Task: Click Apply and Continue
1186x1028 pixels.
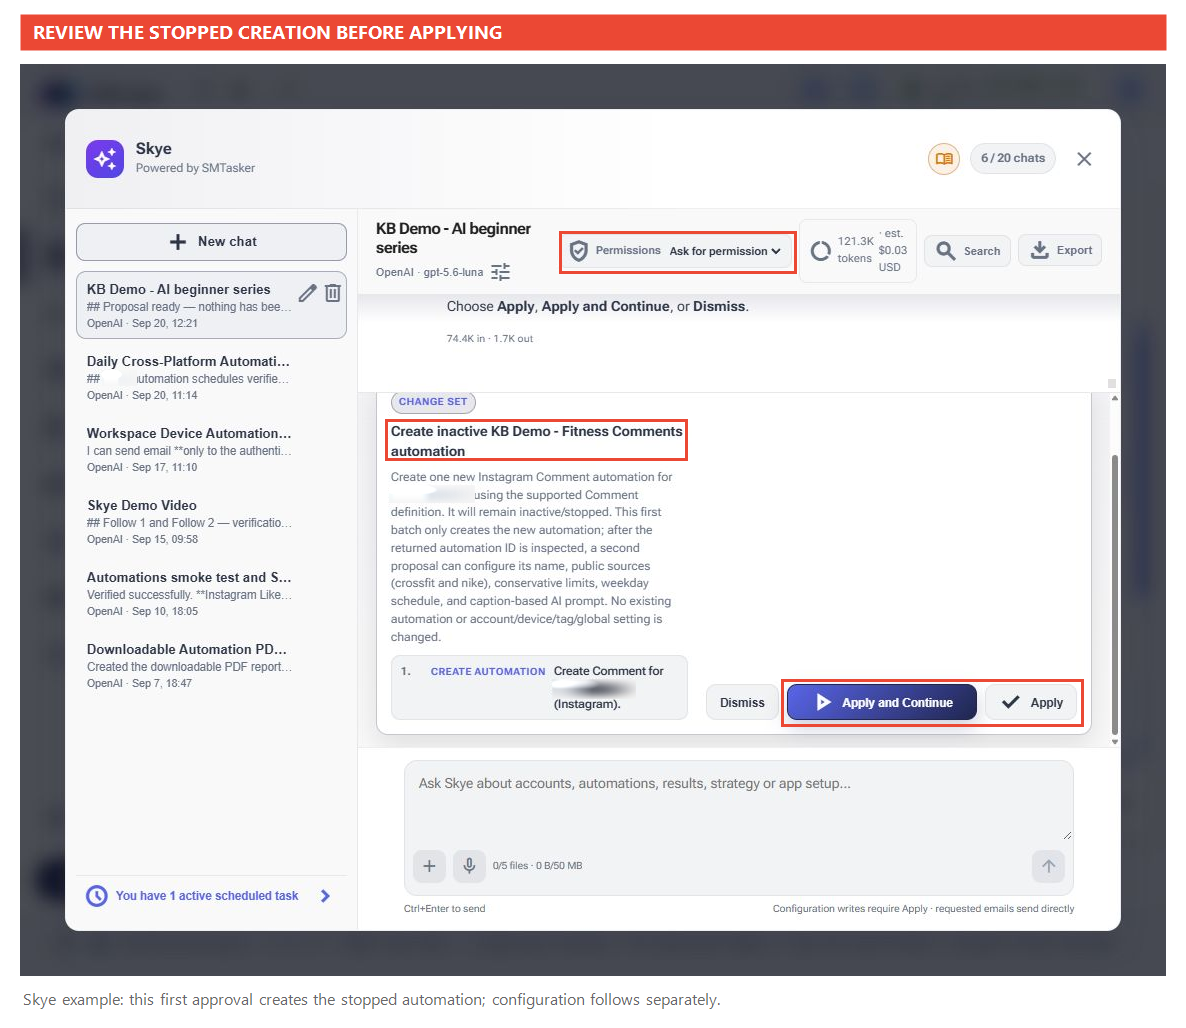Action: coord(882,703)
